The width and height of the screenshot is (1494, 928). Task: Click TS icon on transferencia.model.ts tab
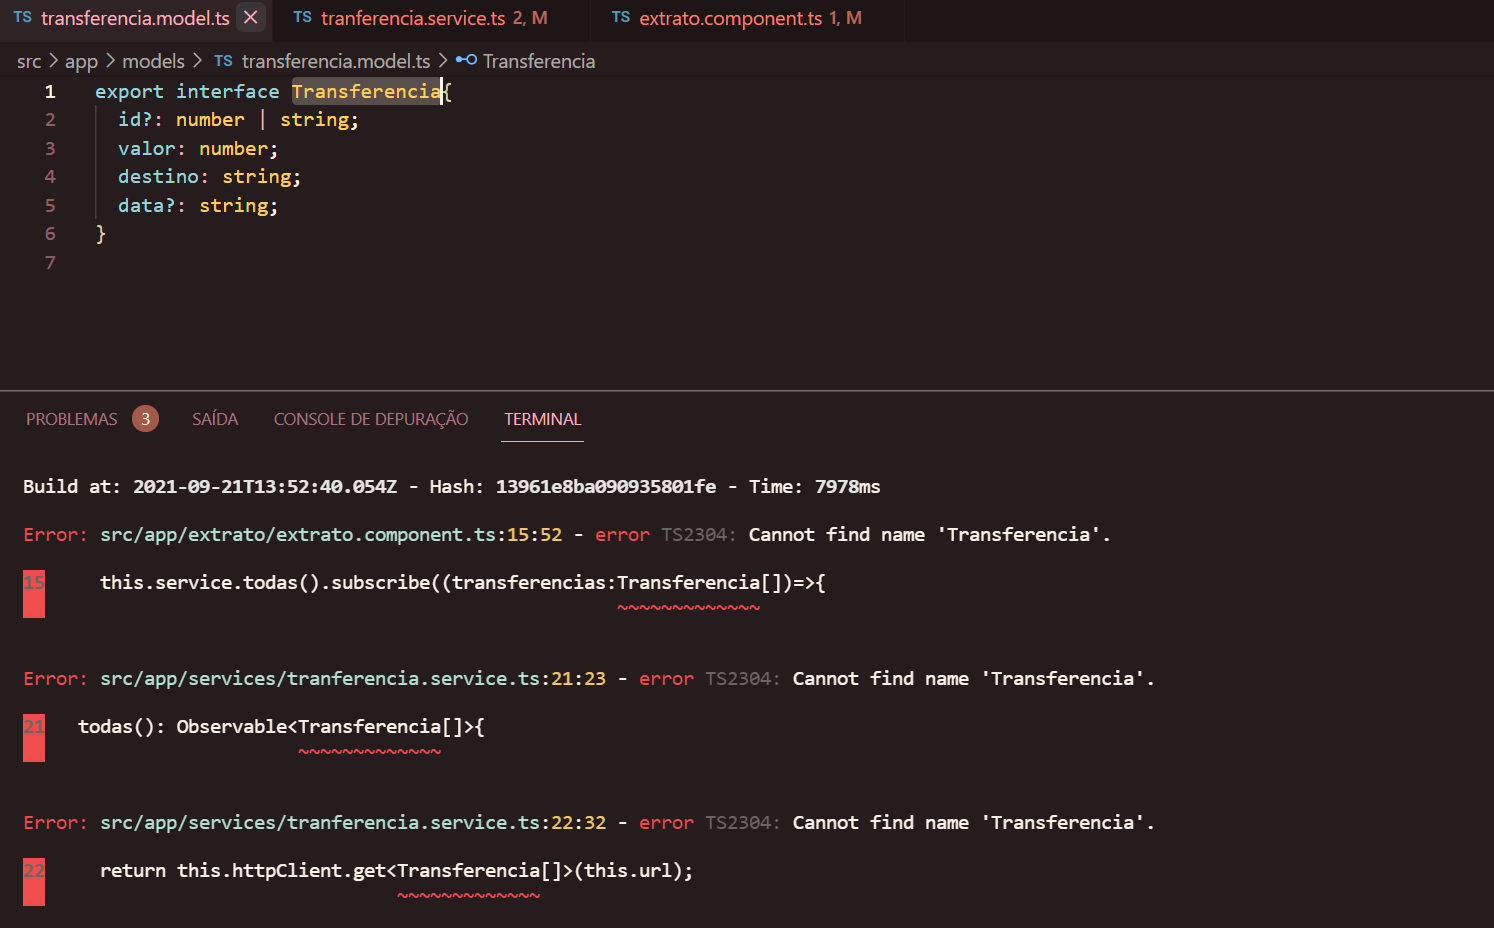pyautogui.click(x=23, y=18)
